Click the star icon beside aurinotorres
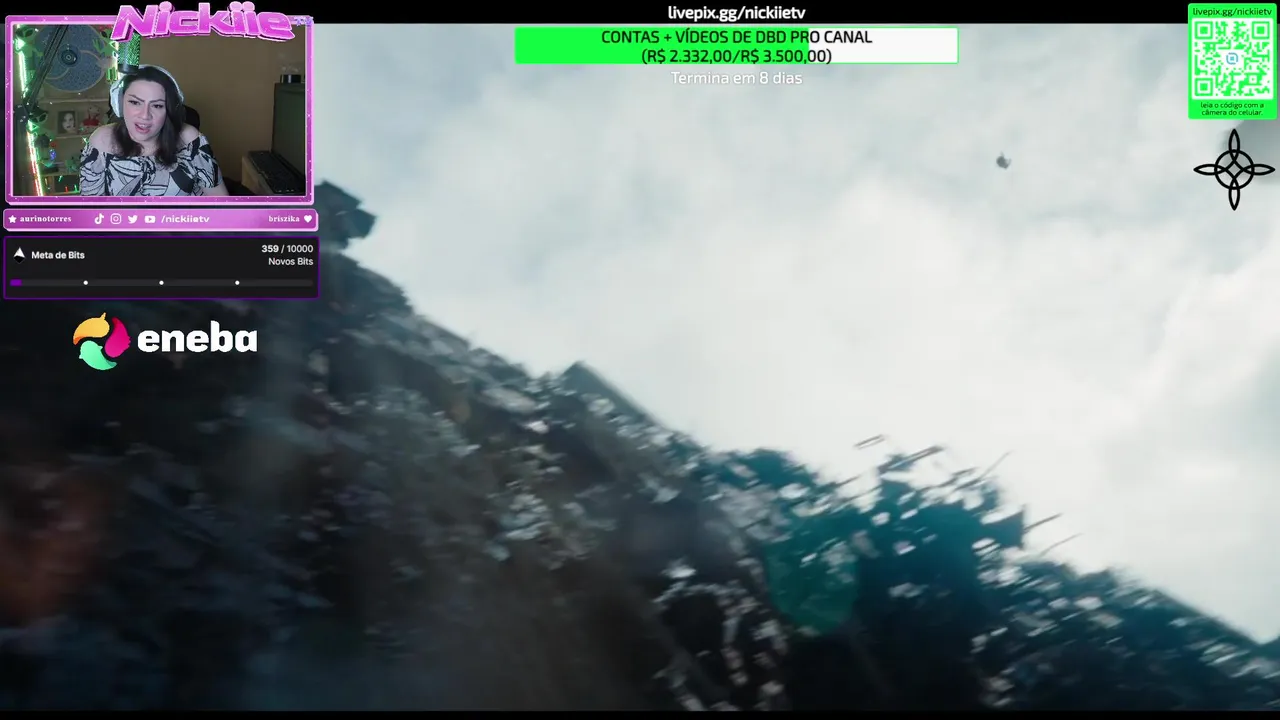 (12, 219)
